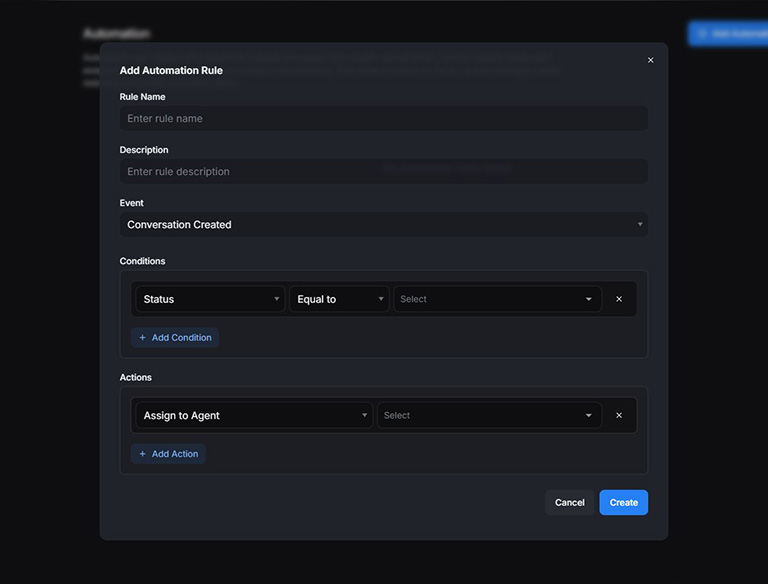The image size is (768, 584).
Task: Click the Description input field
Action: [x=383, y=172]
